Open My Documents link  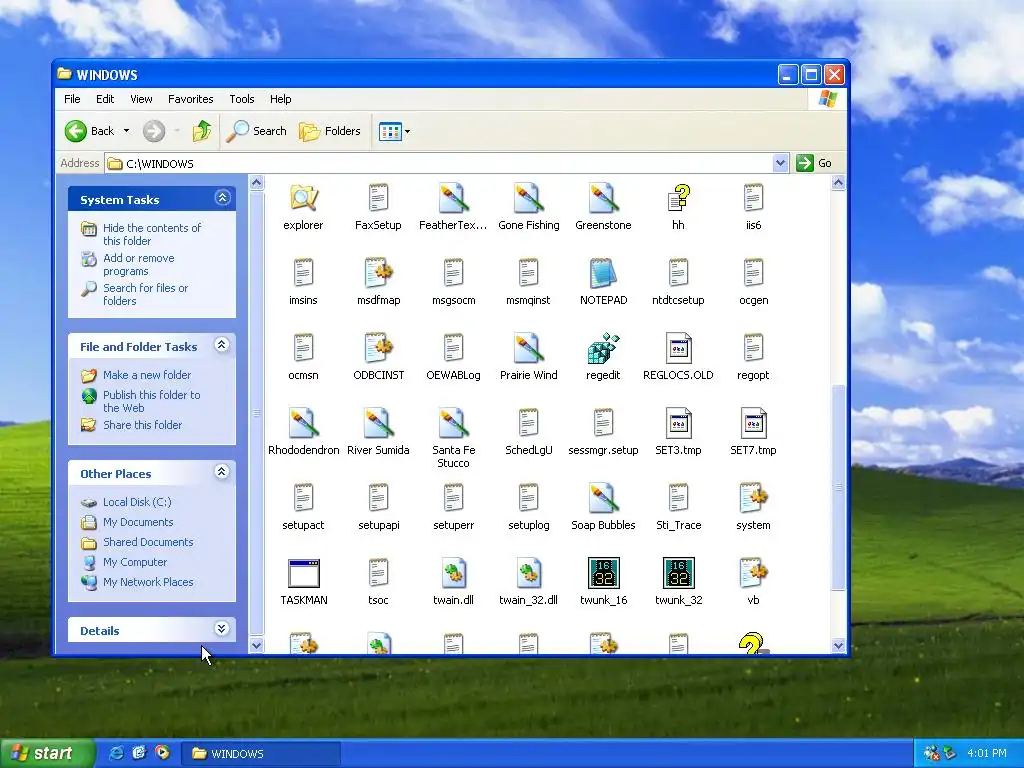[x=138, y=522]
